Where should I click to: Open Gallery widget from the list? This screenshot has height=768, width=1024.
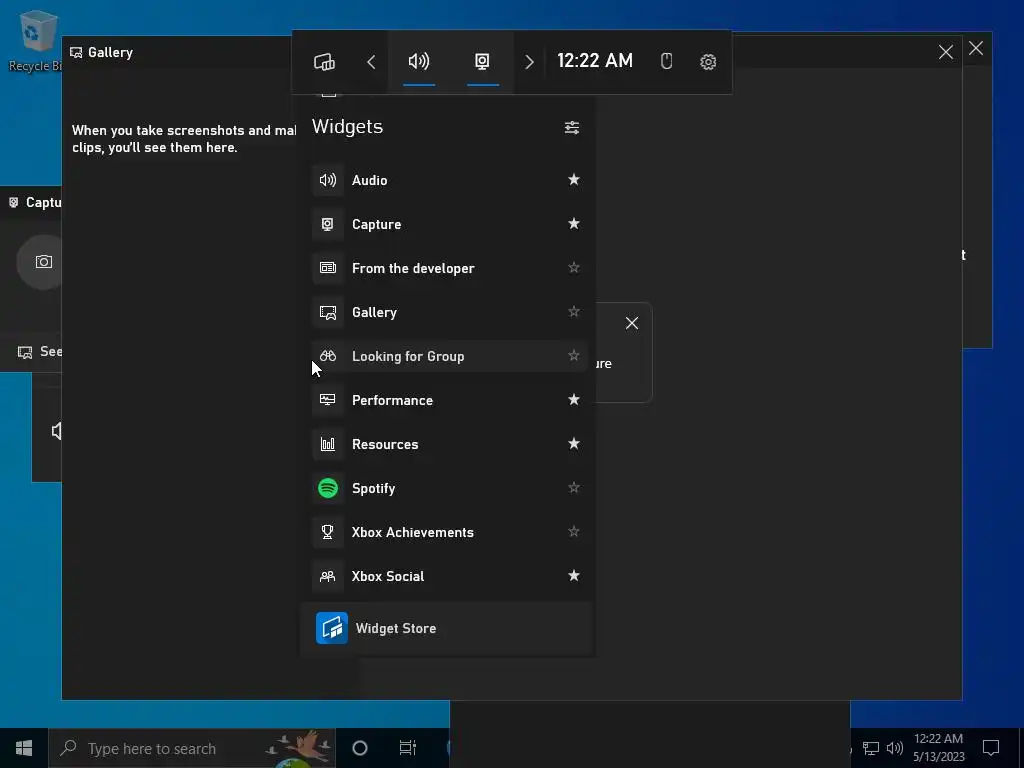pos(449,312)
